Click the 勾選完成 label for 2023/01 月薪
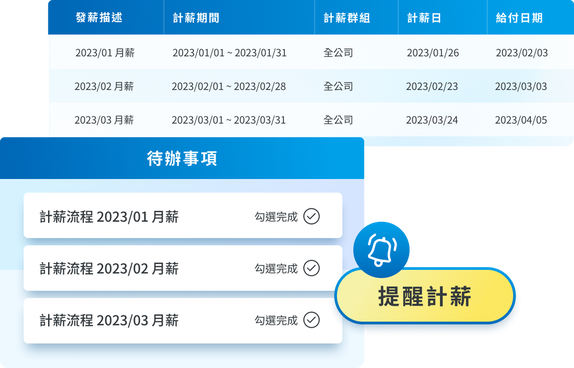This screenshot has height=368, width=574. pos(276,217)
